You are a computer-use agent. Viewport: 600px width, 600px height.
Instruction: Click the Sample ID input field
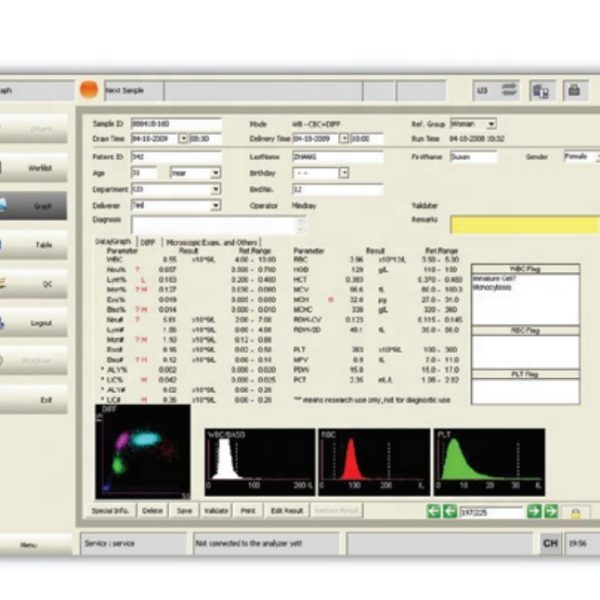click(176, 124)
